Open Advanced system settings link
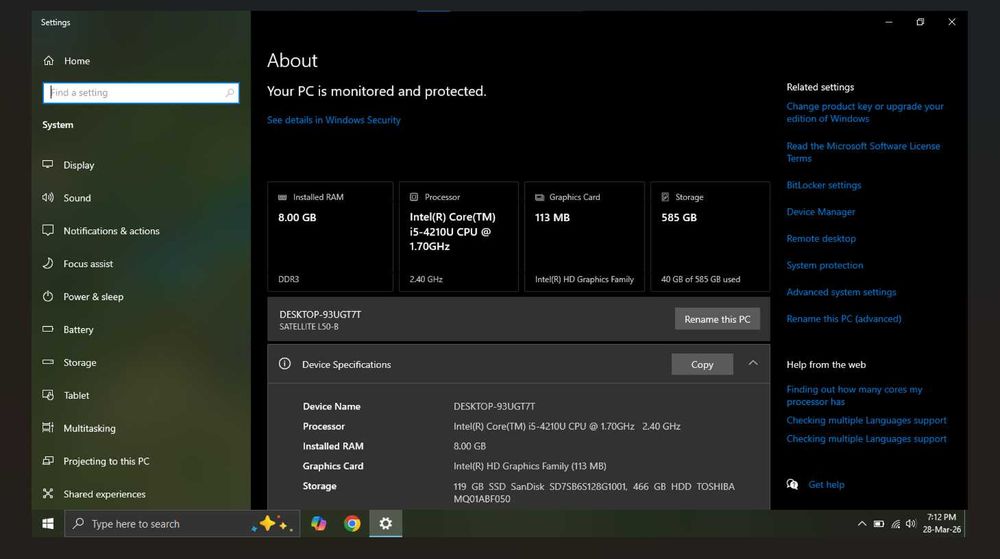This screenshot has height=559, width=1000. (841, 293)
